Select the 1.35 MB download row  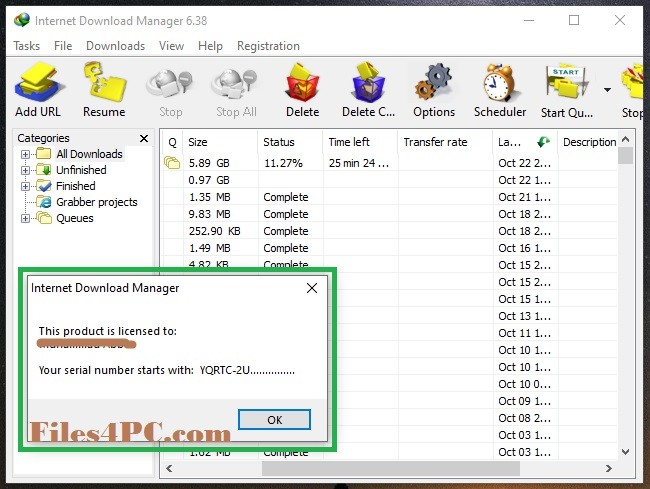tap(390, 197)
